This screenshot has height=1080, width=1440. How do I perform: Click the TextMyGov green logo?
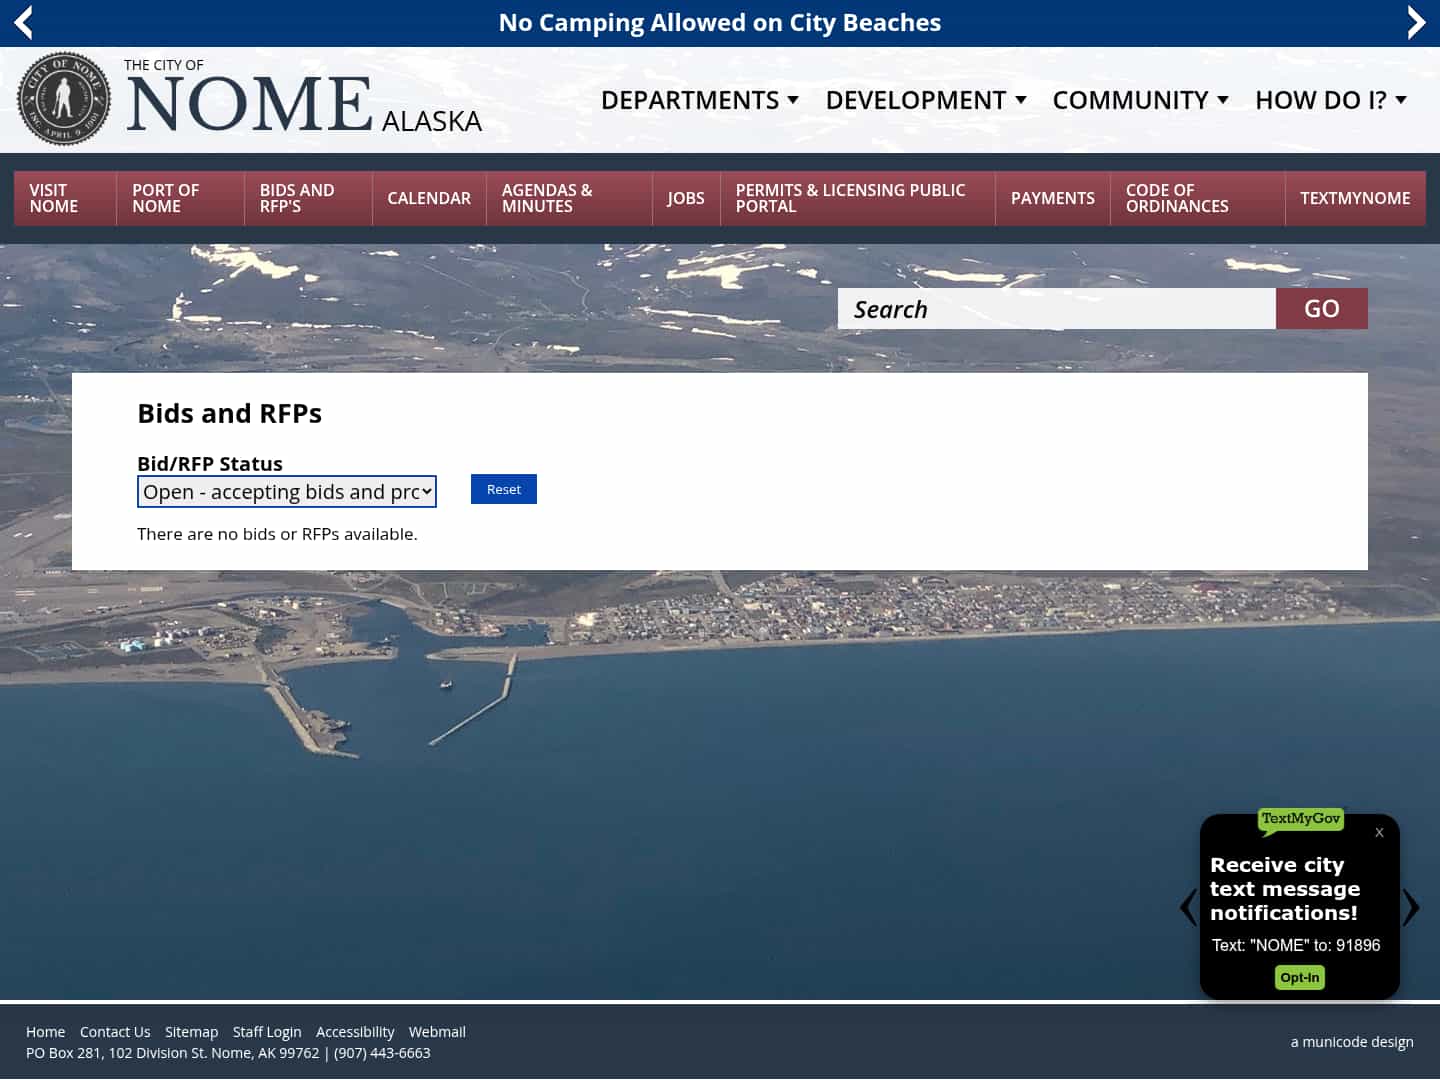(1300, 819)
